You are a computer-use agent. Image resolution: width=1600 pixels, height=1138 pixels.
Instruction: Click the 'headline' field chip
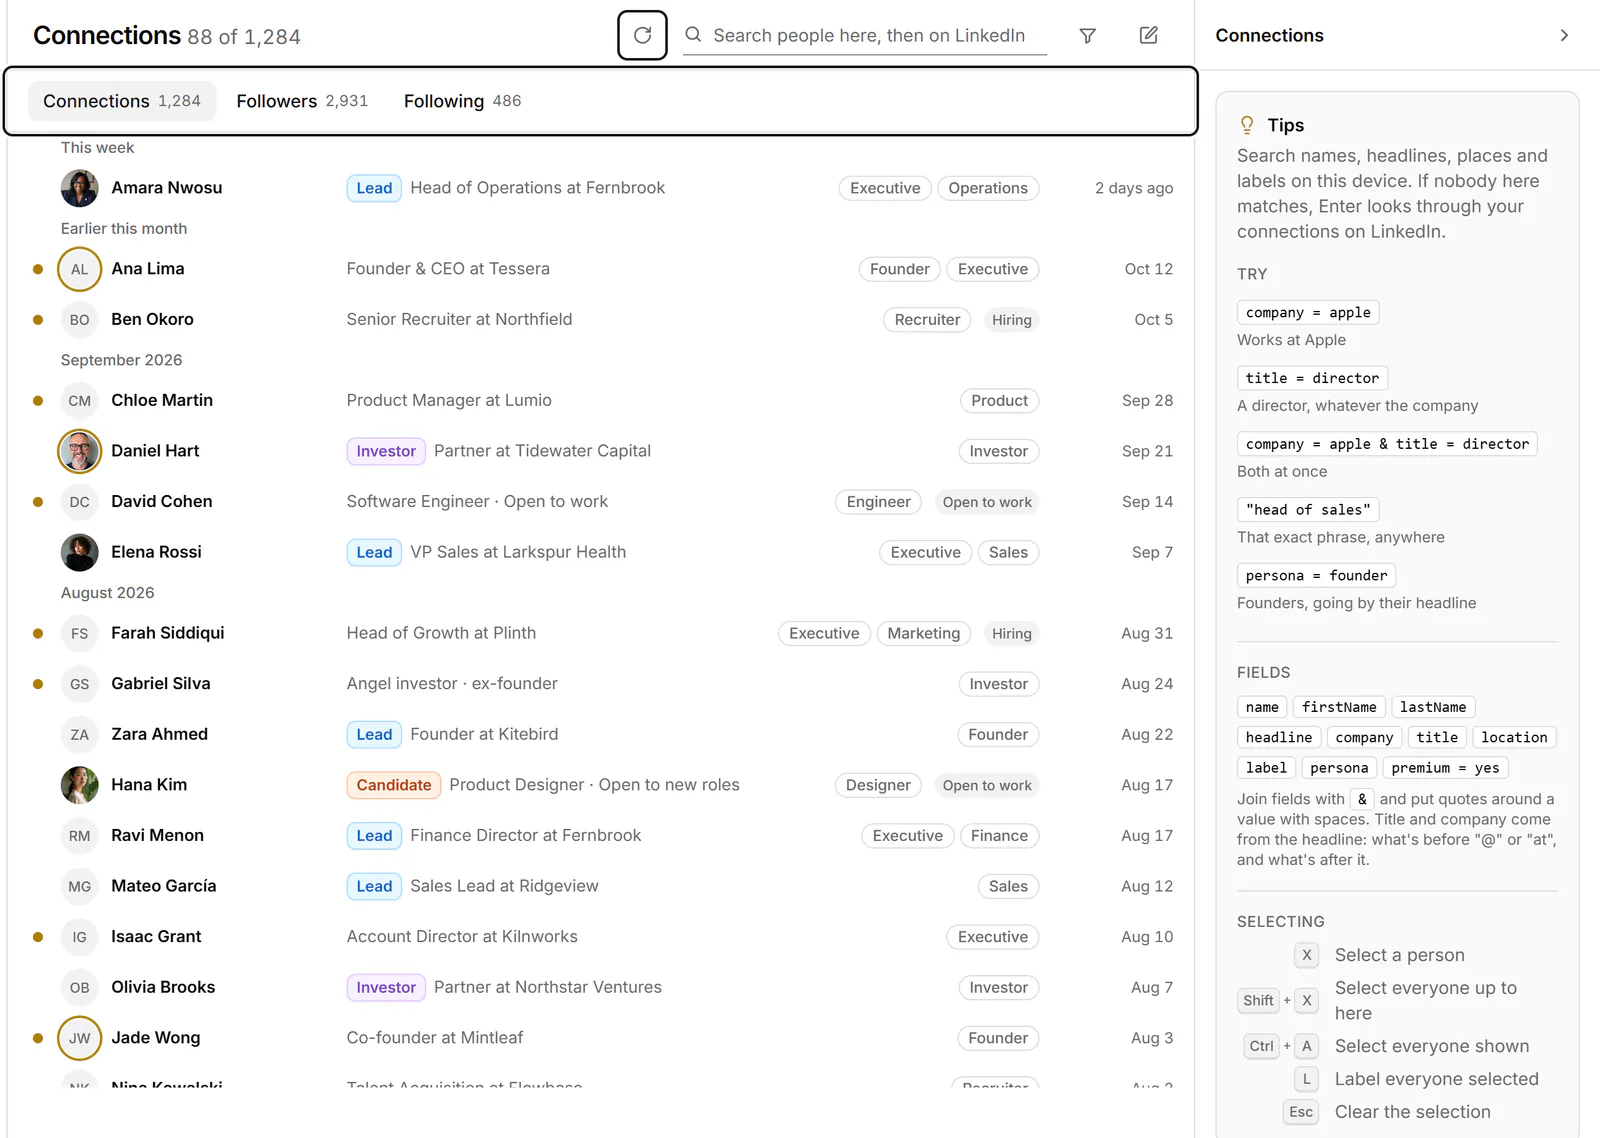1279,737
